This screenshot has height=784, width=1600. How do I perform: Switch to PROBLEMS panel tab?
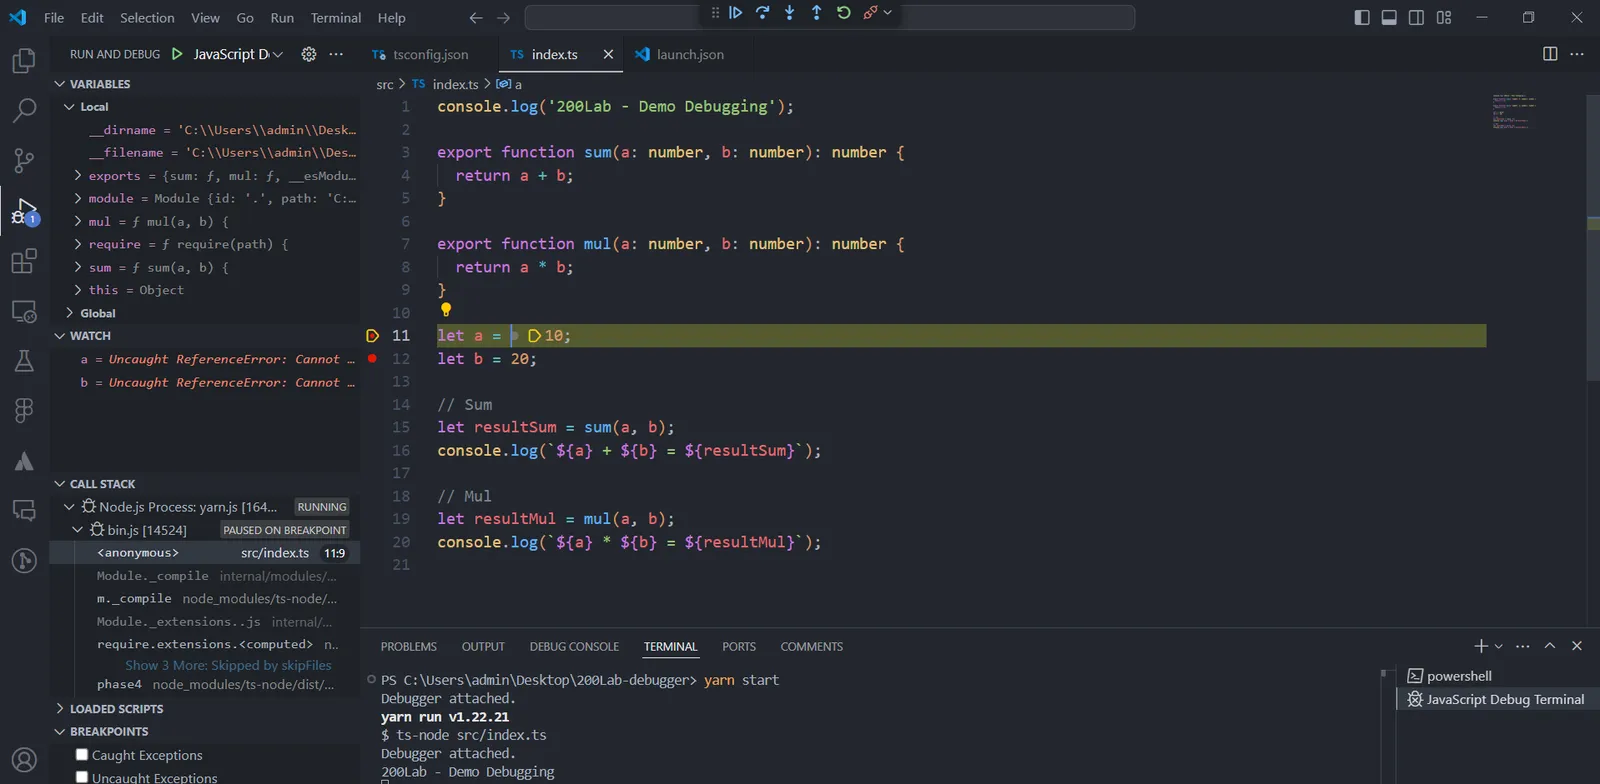pyautogui.click(x=409, y=647)
